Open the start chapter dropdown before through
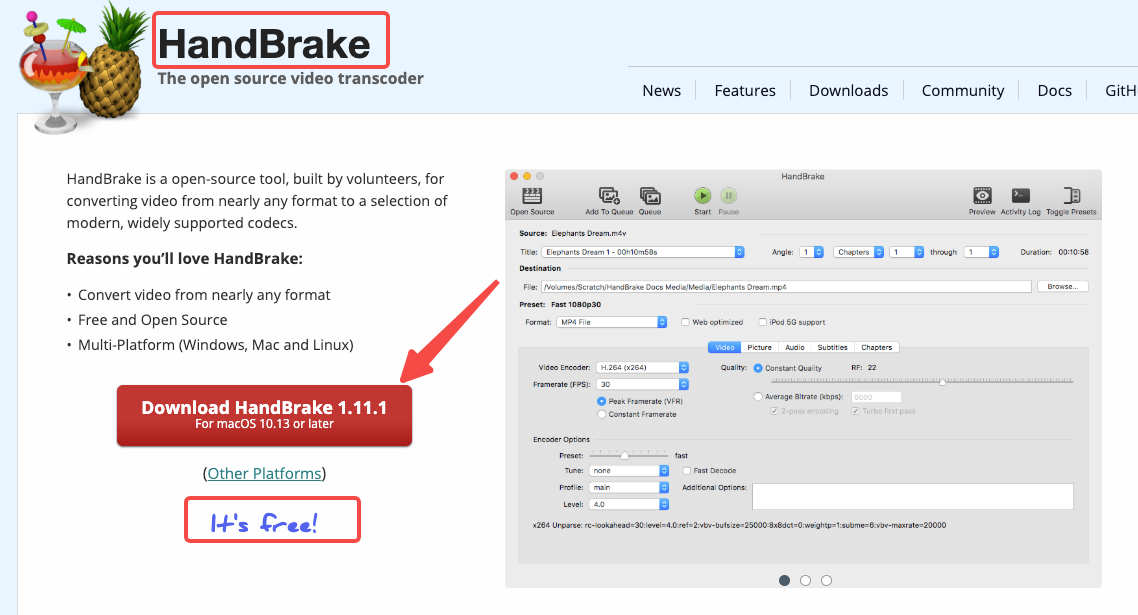This screenshot has height=615, width=1138. pyautogui.click(x=906, y=252)
